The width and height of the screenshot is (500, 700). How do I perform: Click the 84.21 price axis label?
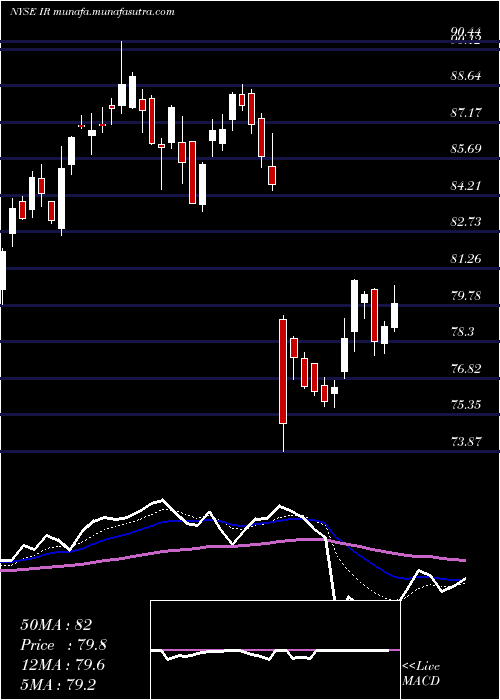point(466,185)
